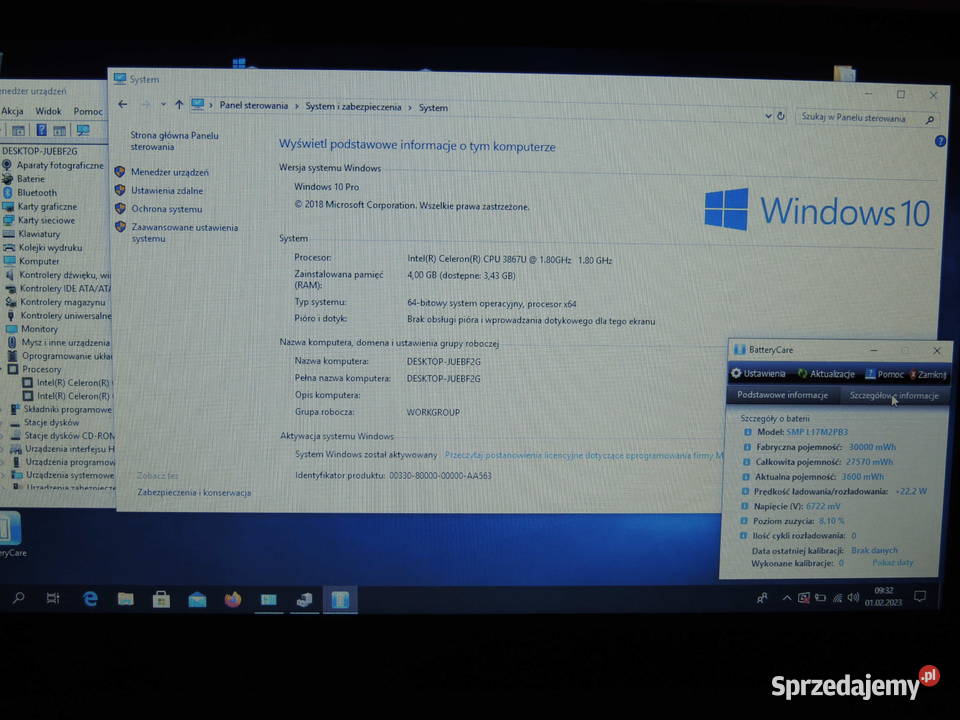Switch to BatteryCare taskbar button

pyautogui.click(x=340, y=599)
